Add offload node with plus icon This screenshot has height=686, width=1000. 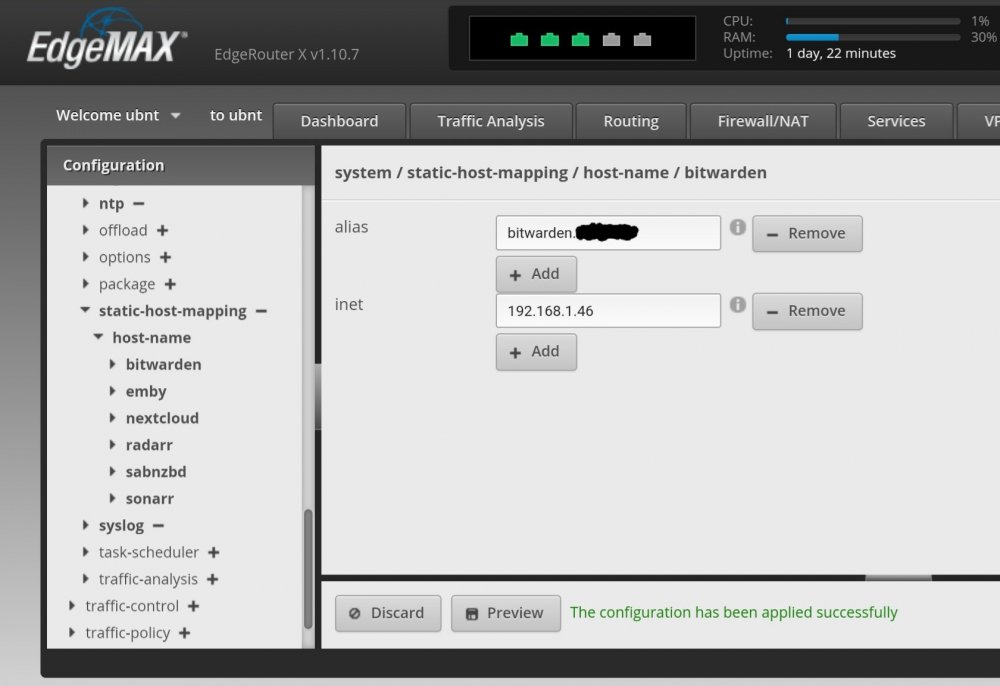(x=163, y=231)
